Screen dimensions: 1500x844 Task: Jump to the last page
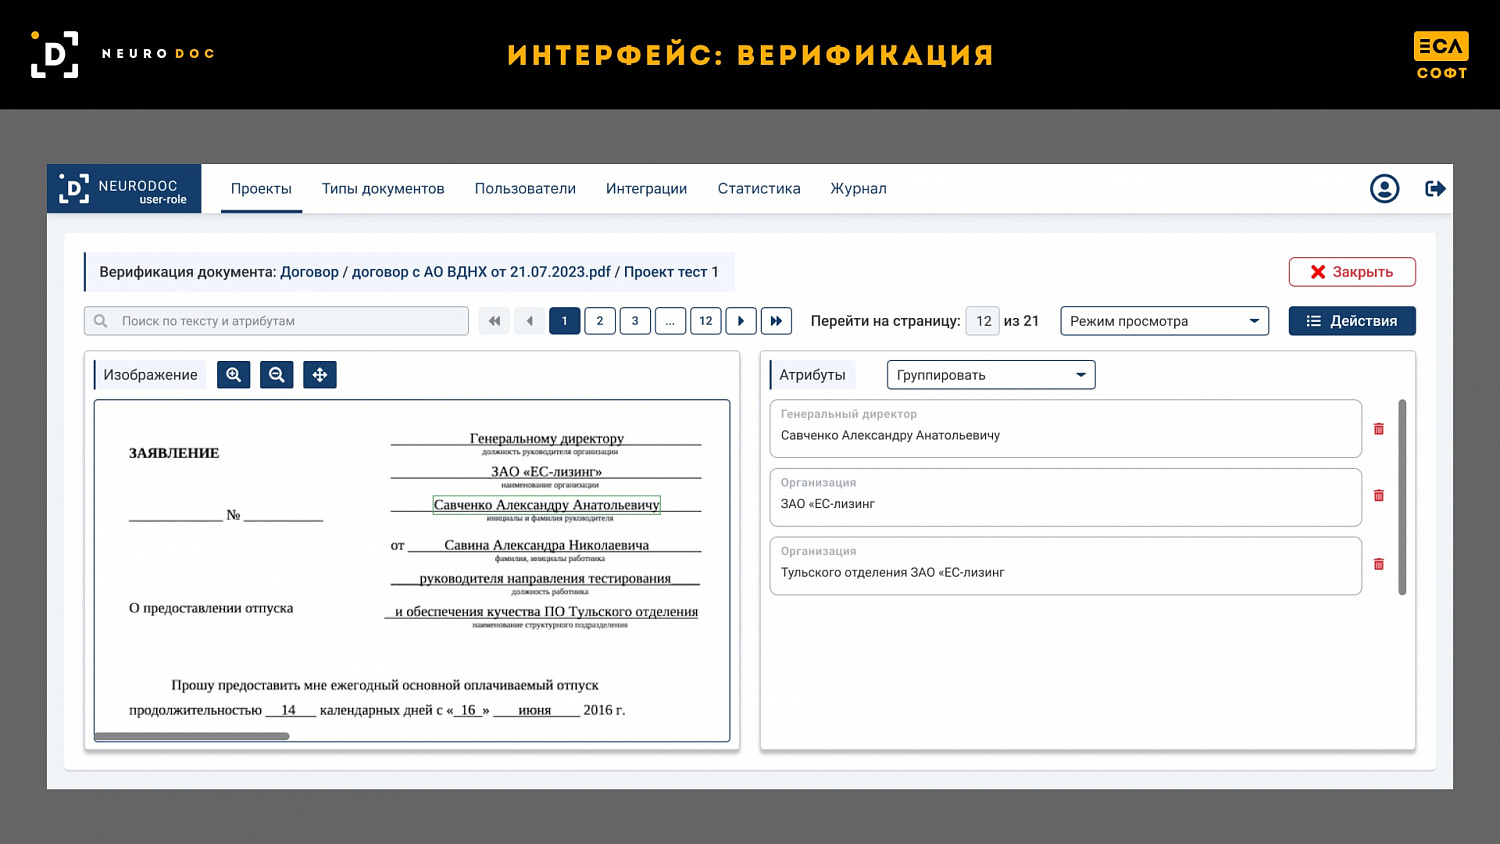pyautogui.click(x=777, y=321)
